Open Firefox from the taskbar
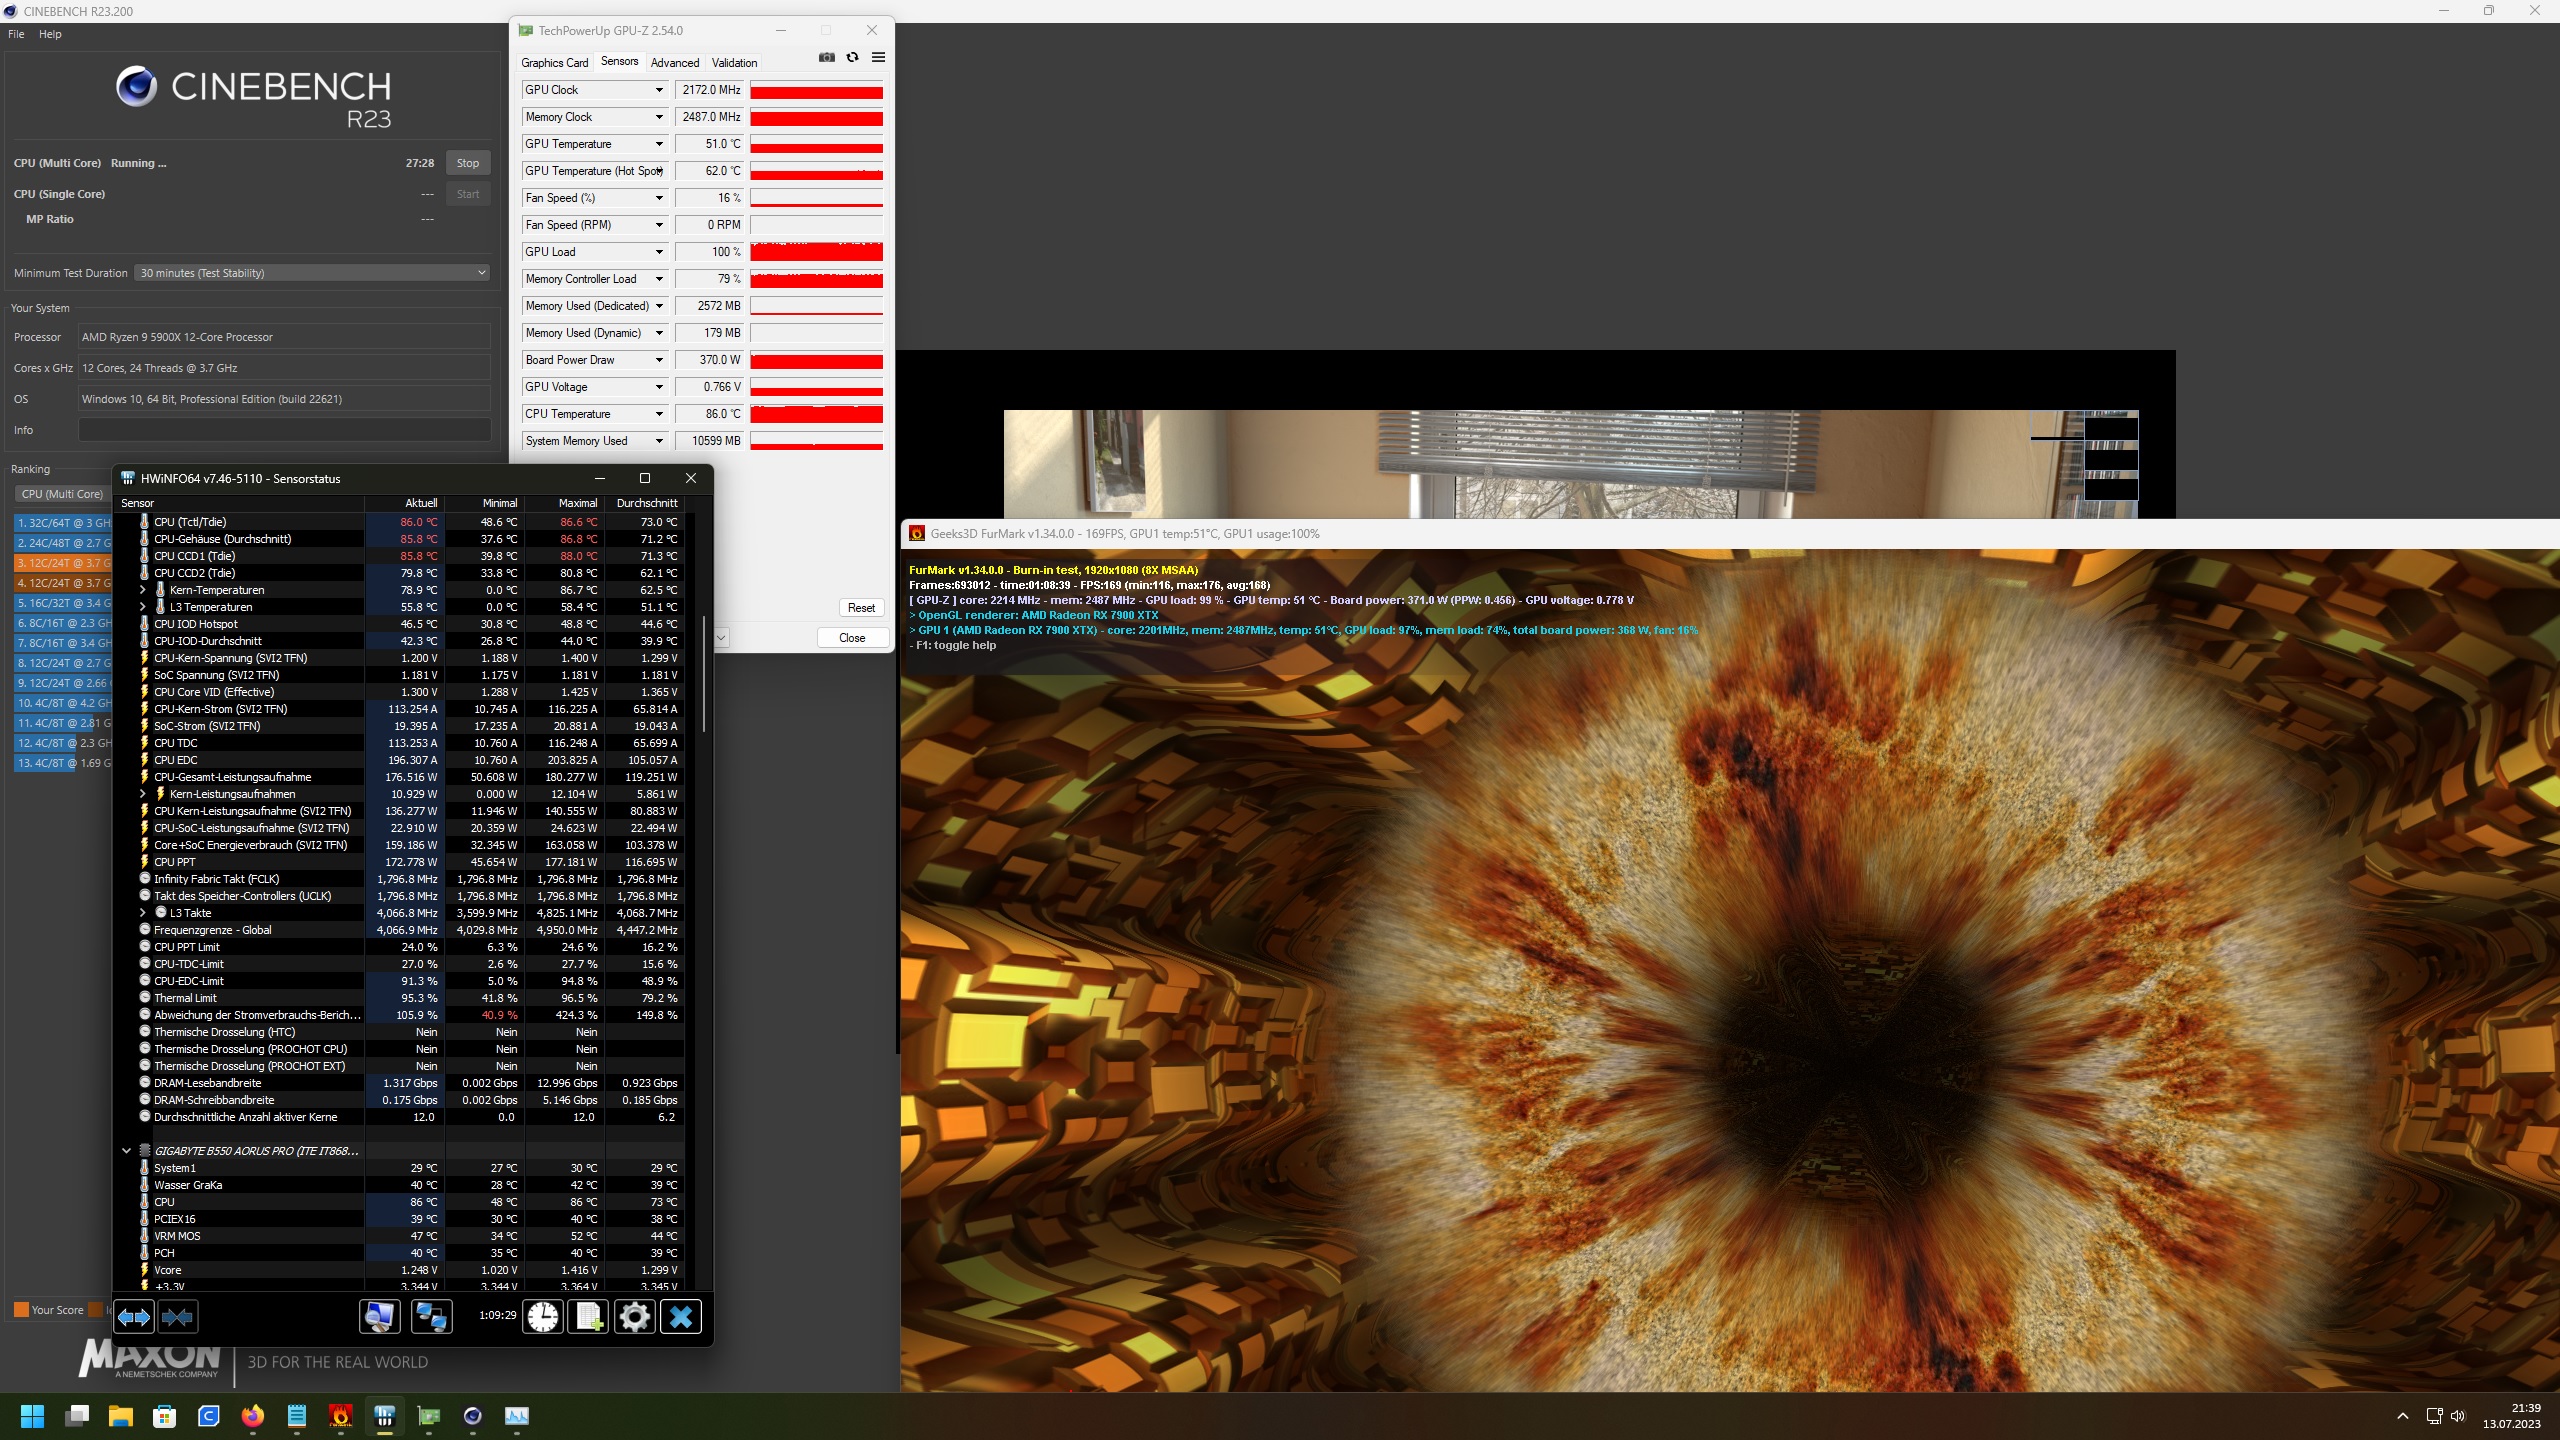Viewport: 2560px width, 1440px height. coord(253,1416)
